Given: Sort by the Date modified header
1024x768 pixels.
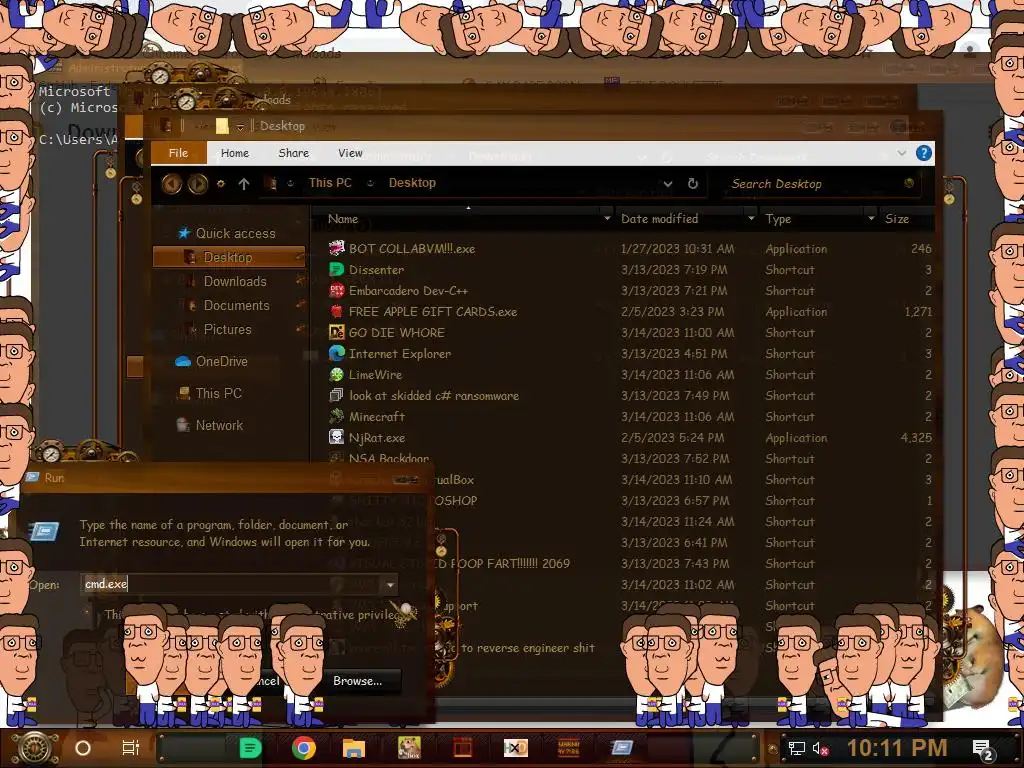Looking at the screenshot, I should click(x=660, y=219).
